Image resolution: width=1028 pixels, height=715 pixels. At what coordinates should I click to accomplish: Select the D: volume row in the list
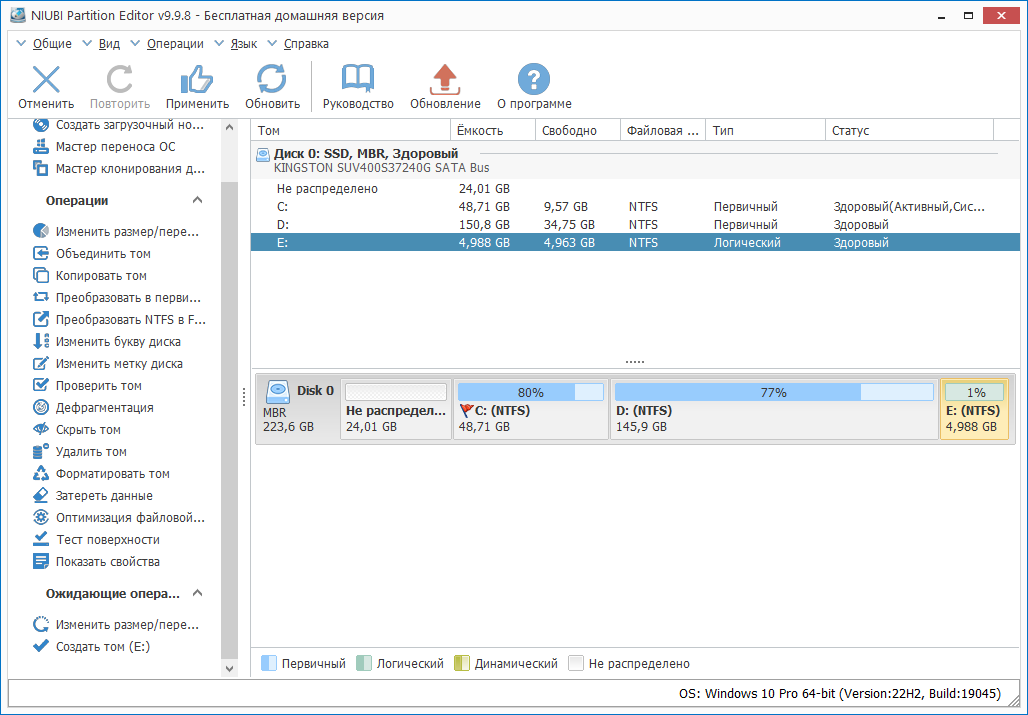tap(635, 225)
